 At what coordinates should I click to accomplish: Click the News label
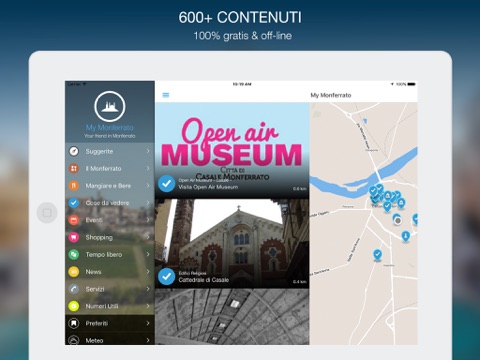[93, 272]
